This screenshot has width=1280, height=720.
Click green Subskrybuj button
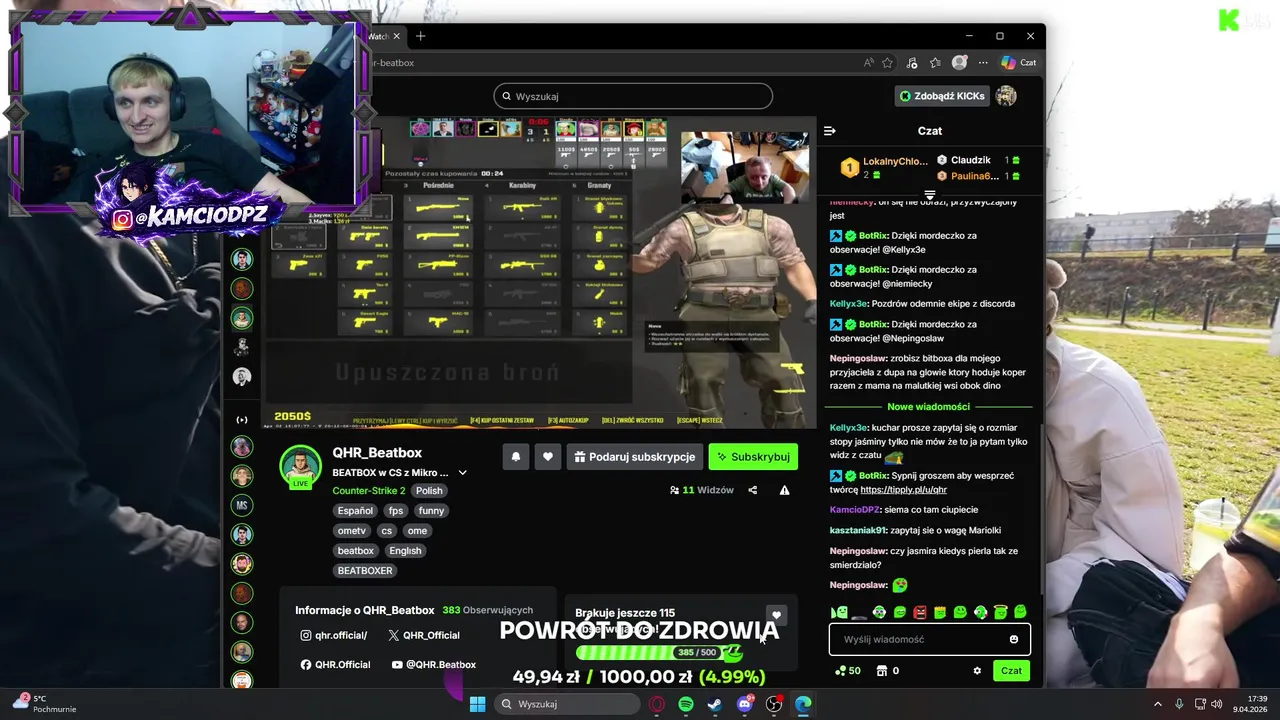coord(753,457)
